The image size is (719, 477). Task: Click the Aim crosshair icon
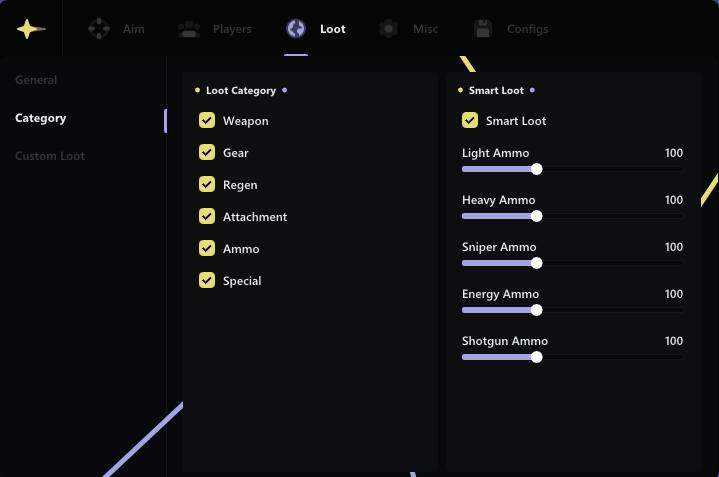click(x=99, y=28)
